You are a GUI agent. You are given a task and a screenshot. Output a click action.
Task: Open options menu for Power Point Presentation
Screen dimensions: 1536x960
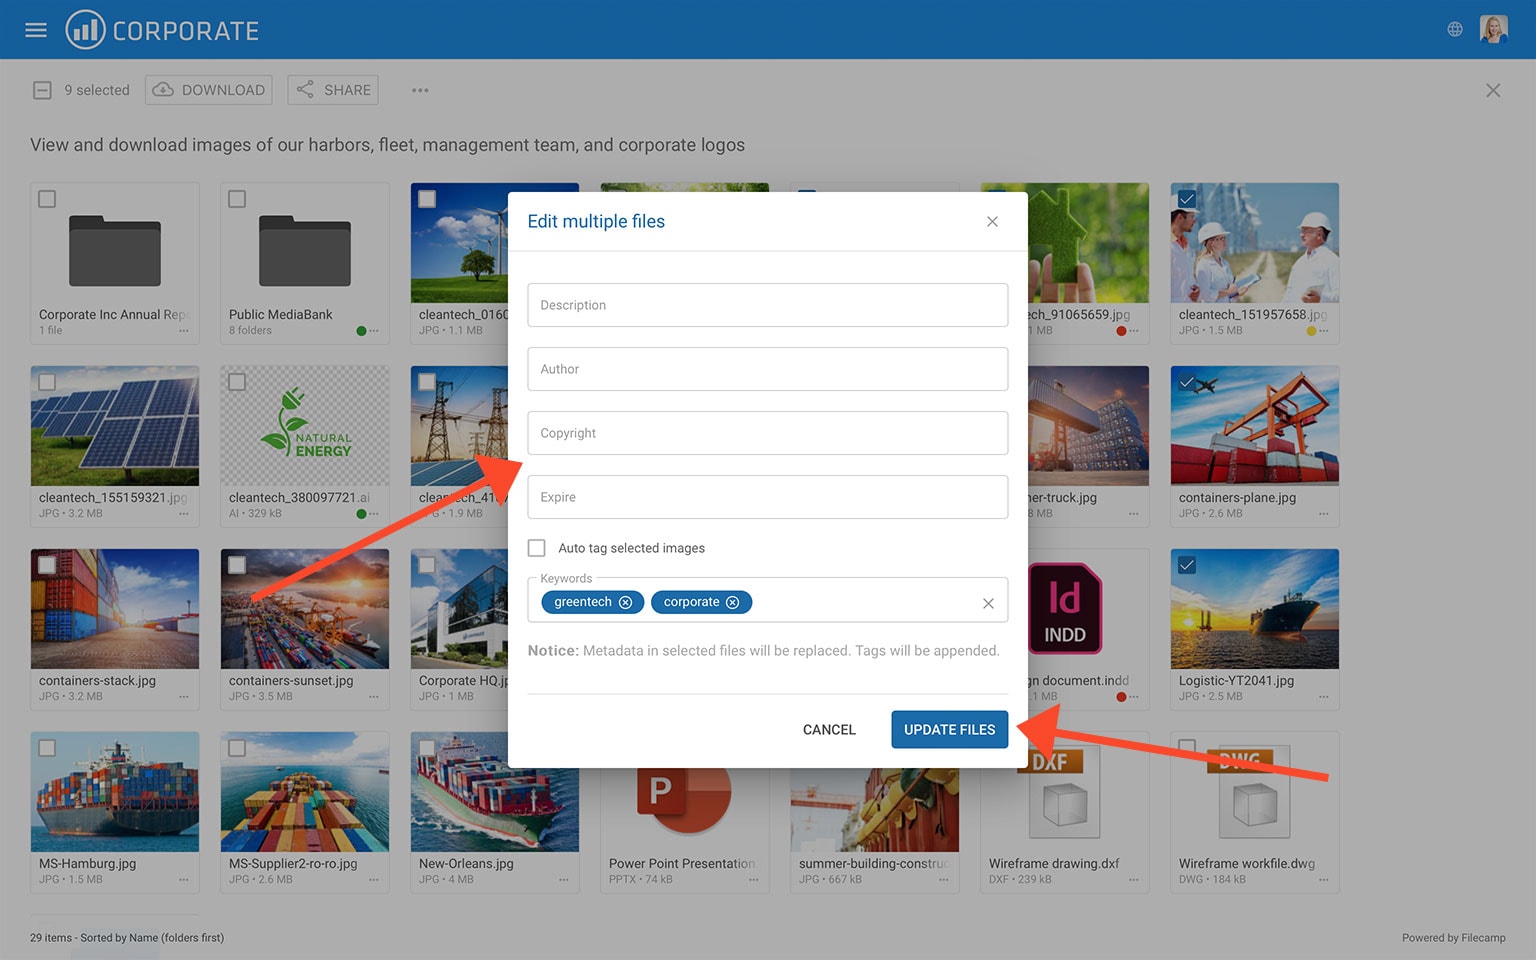pos(754,880)
